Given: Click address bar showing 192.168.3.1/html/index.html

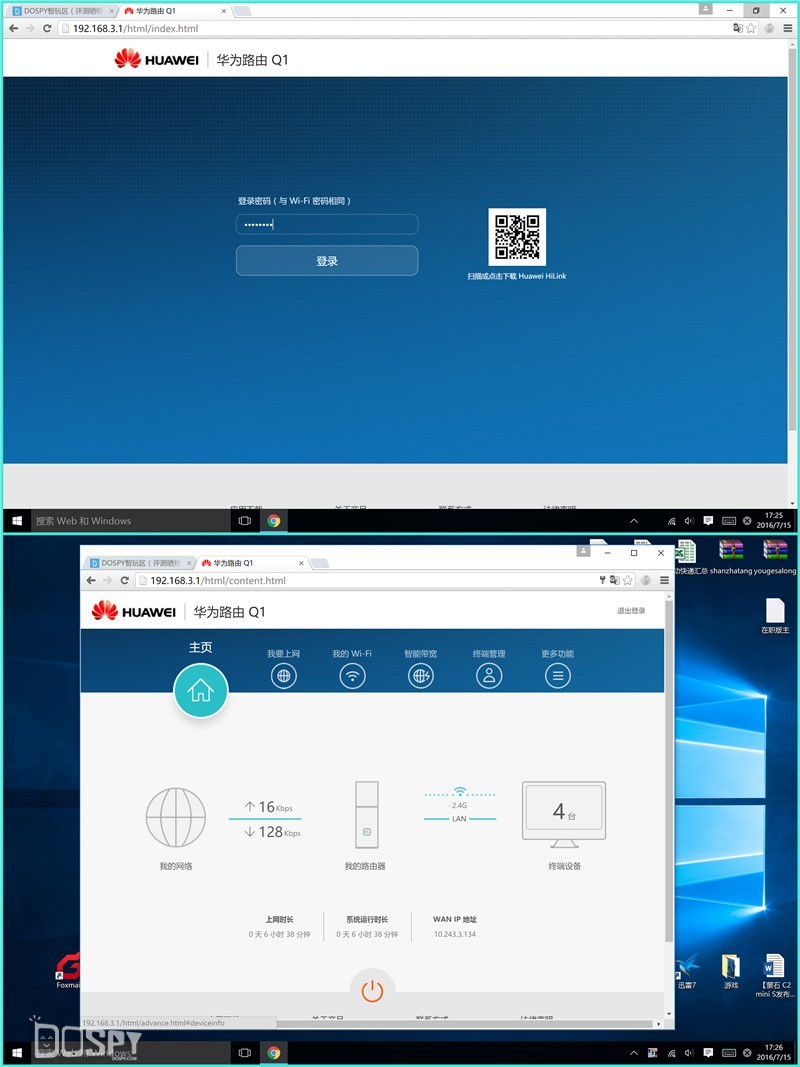Looking at the screenshot, I should [x=395, y=29].
